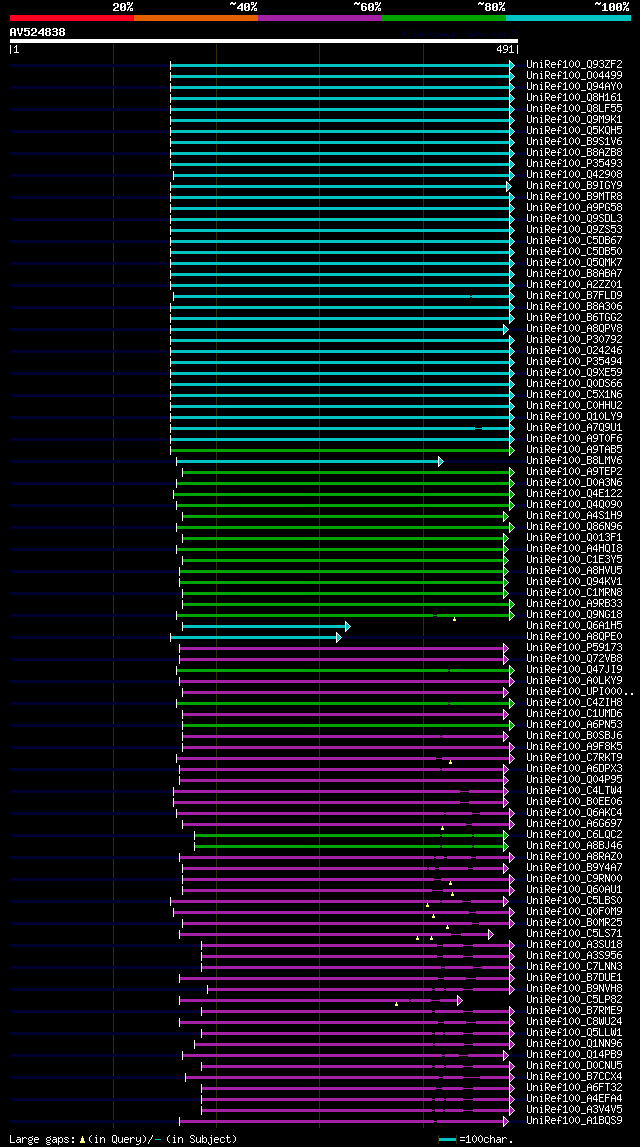Screen dimensions: 640x1147
Task: Select the UniRef100_C5DB67 label
Action: pyautogui.click(x=574, y=241)
